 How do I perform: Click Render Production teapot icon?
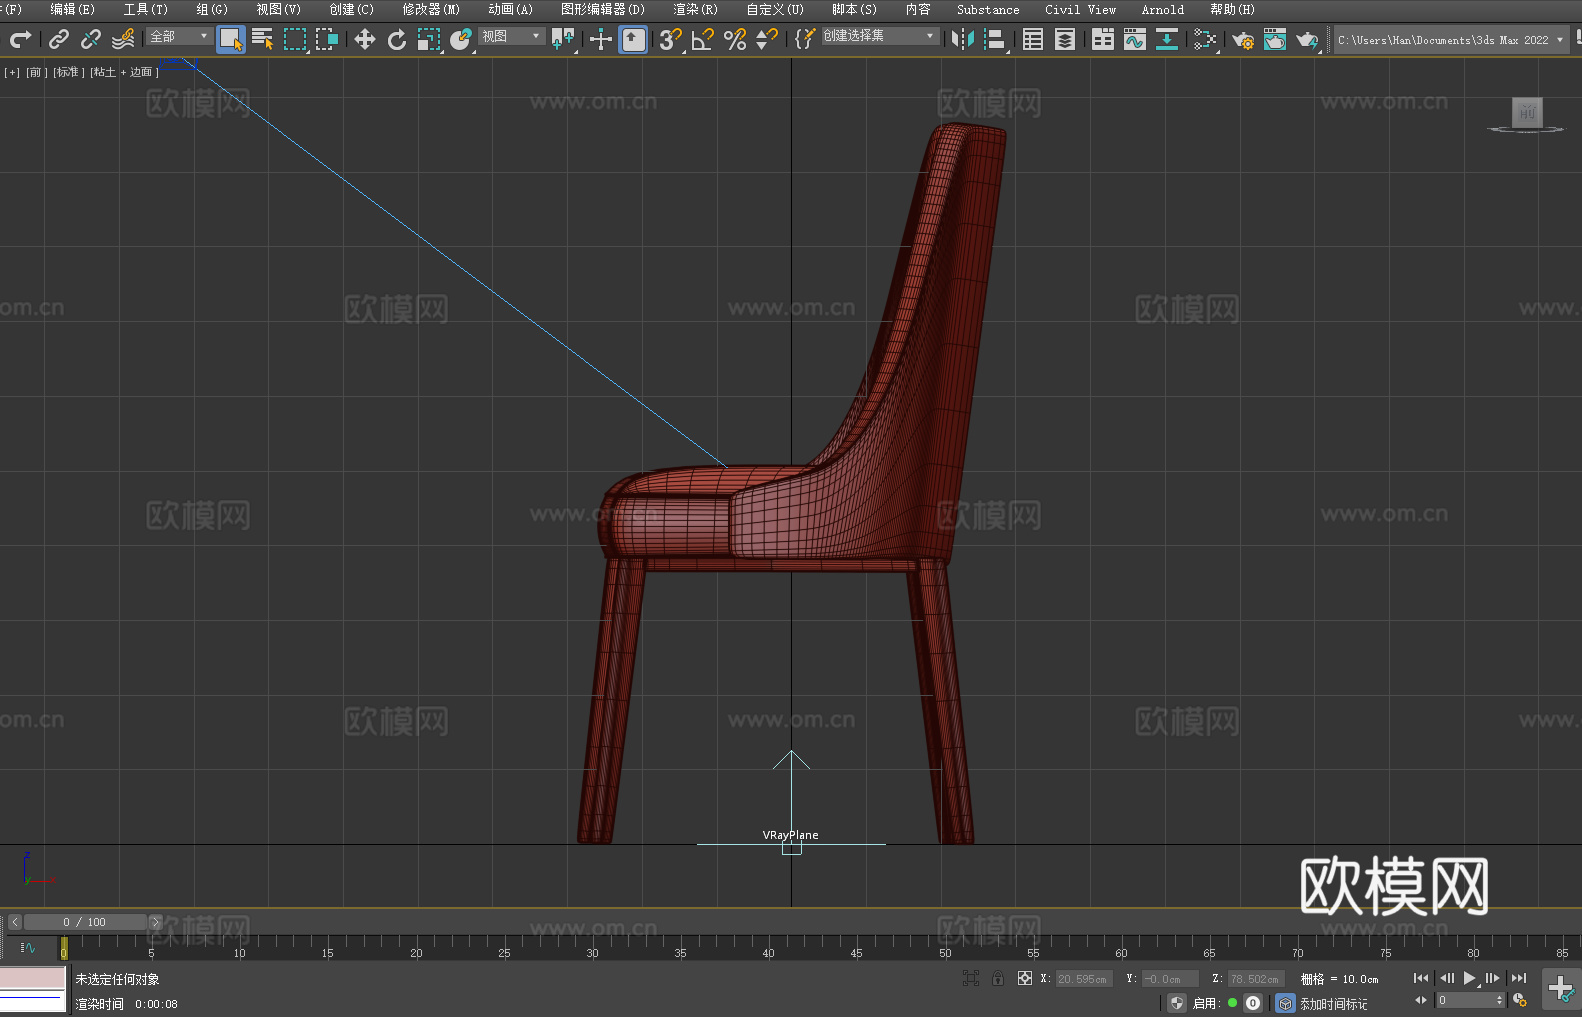click(x=1307, y=39)
